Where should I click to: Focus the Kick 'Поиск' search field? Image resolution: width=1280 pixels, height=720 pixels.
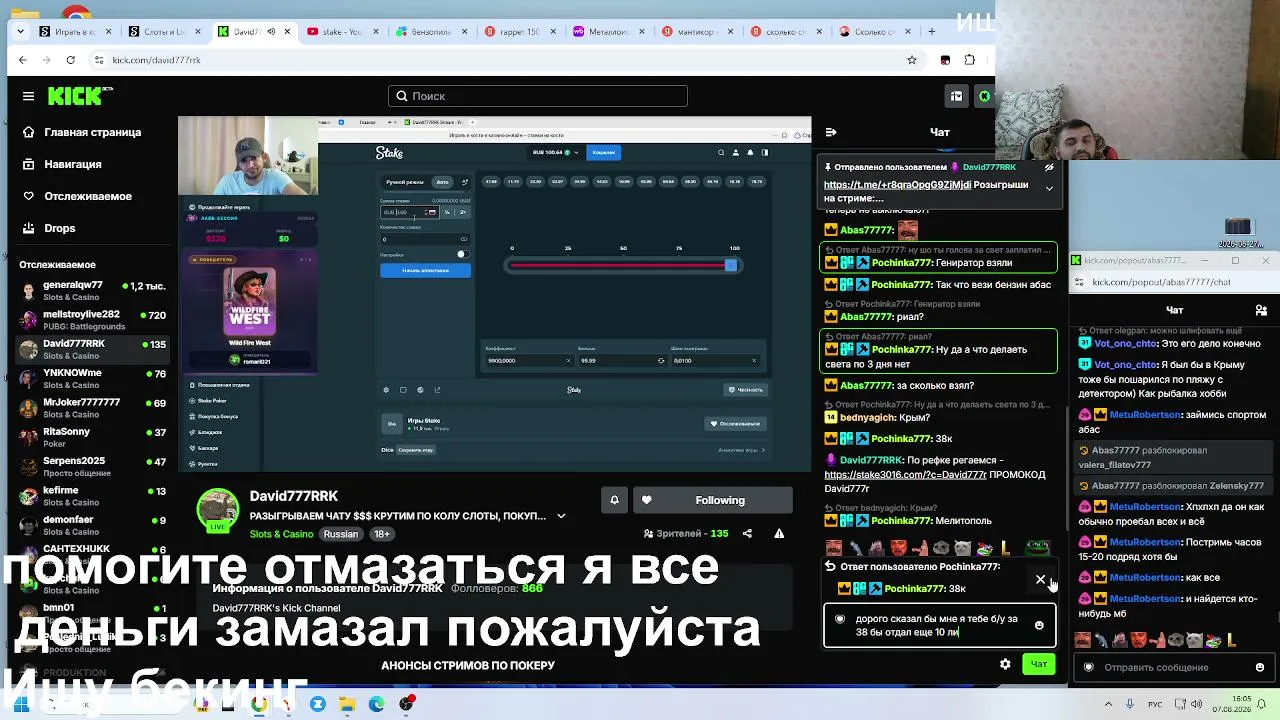coord(538,96)
